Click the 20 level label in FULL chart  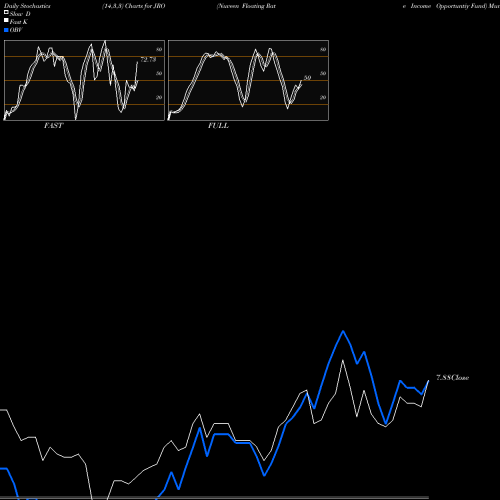click(x=323, y=98)
